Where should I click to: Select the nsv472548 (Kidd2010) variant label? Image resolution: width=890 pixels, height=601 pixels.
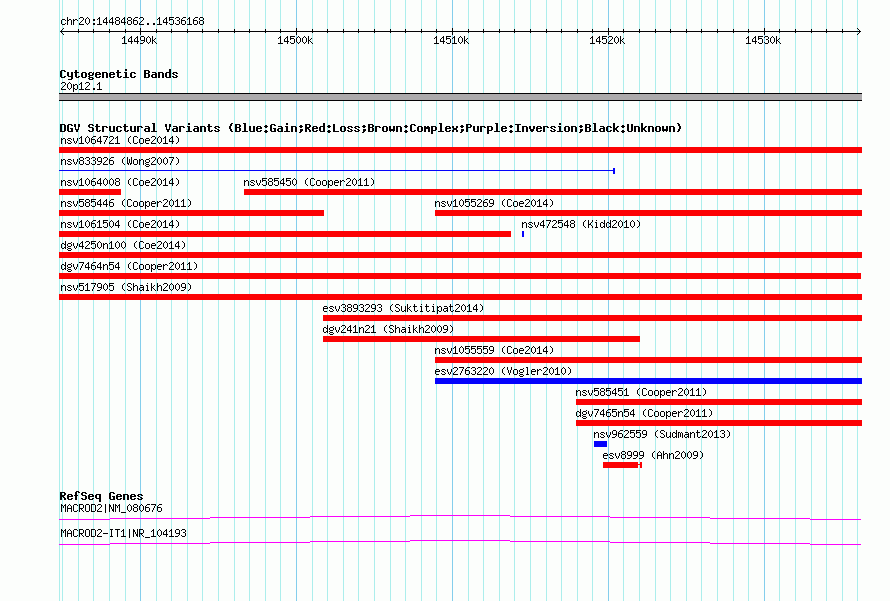[581, 224]
